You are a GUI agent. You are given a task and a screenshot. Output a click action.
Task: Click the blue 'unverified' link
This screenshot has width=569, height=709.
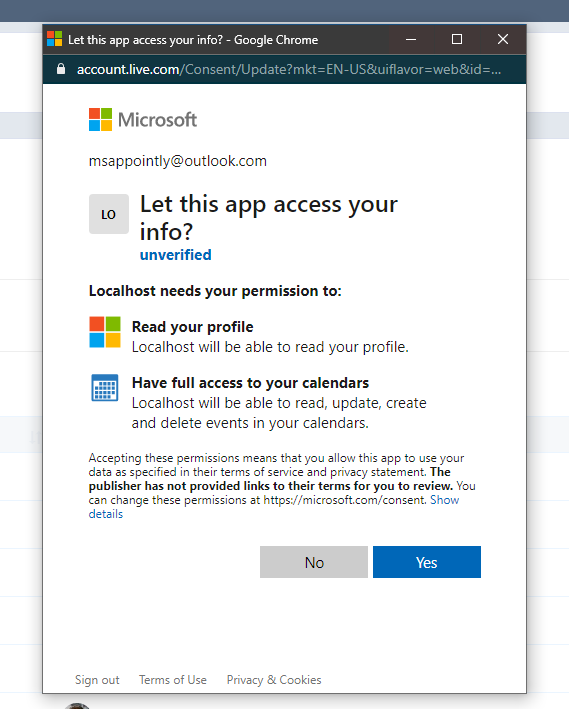click(175, 255)
